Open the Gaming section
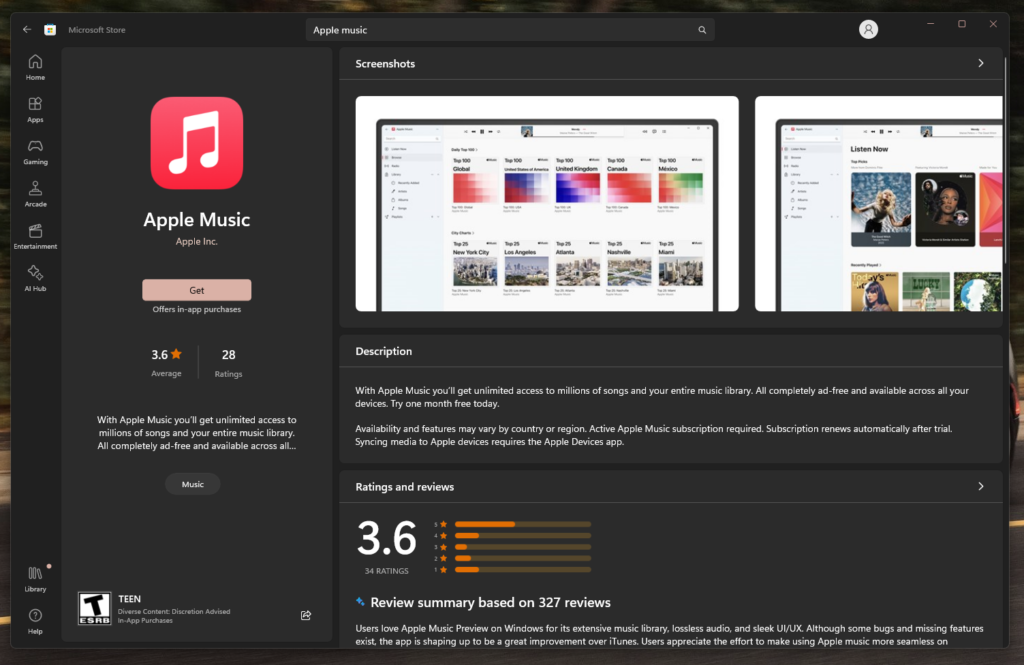Image resolution: width=1024 pixels, height=665 pixels. click(x=35, y=151)
